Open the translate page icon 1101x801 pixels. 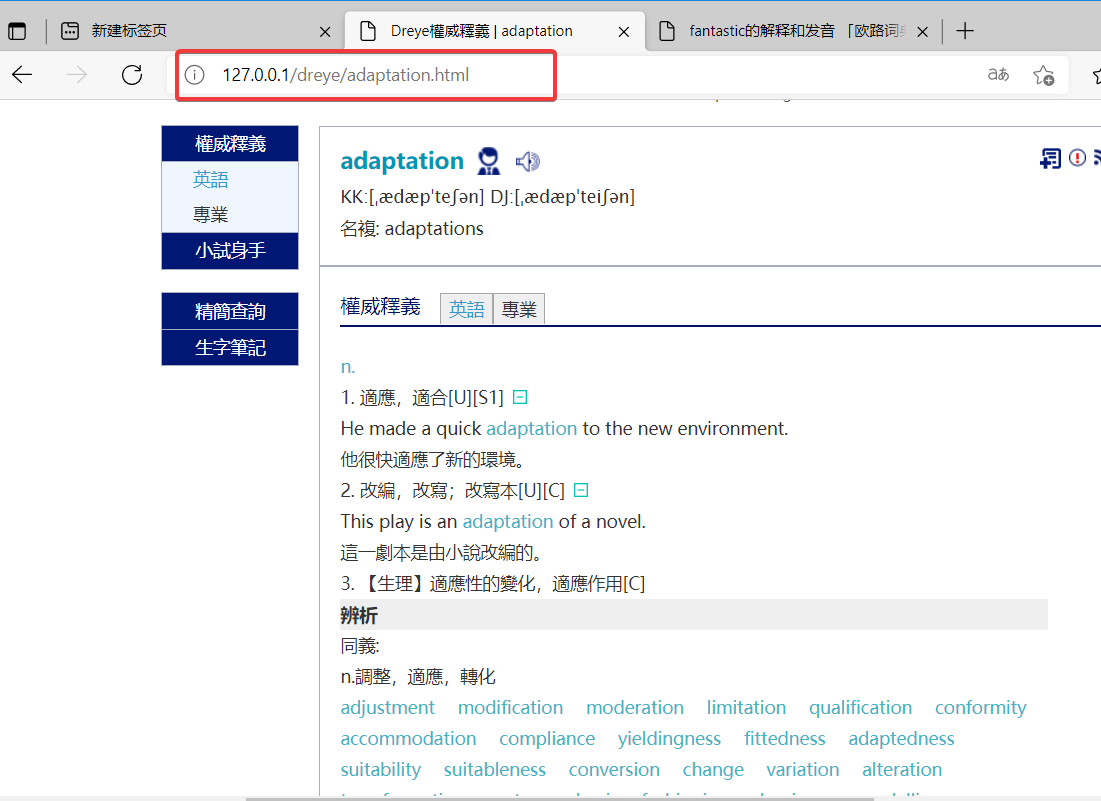[x=998, y=74]
